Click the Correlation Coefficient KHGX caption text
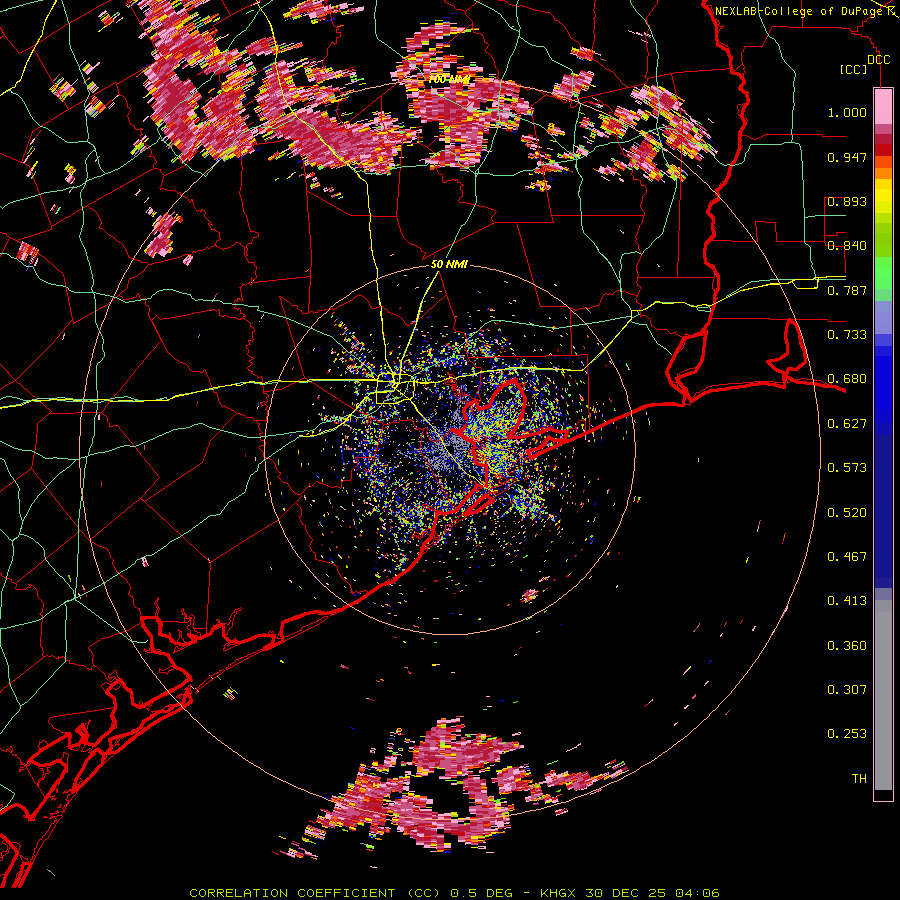The image size is (900, 900). pyautogui.click(x=454, y=893)
